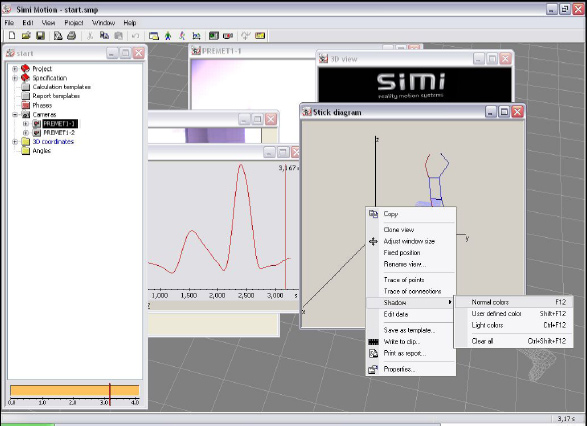Select Phases tree item
The image size is (587, 426).
(x=42, y=105)
